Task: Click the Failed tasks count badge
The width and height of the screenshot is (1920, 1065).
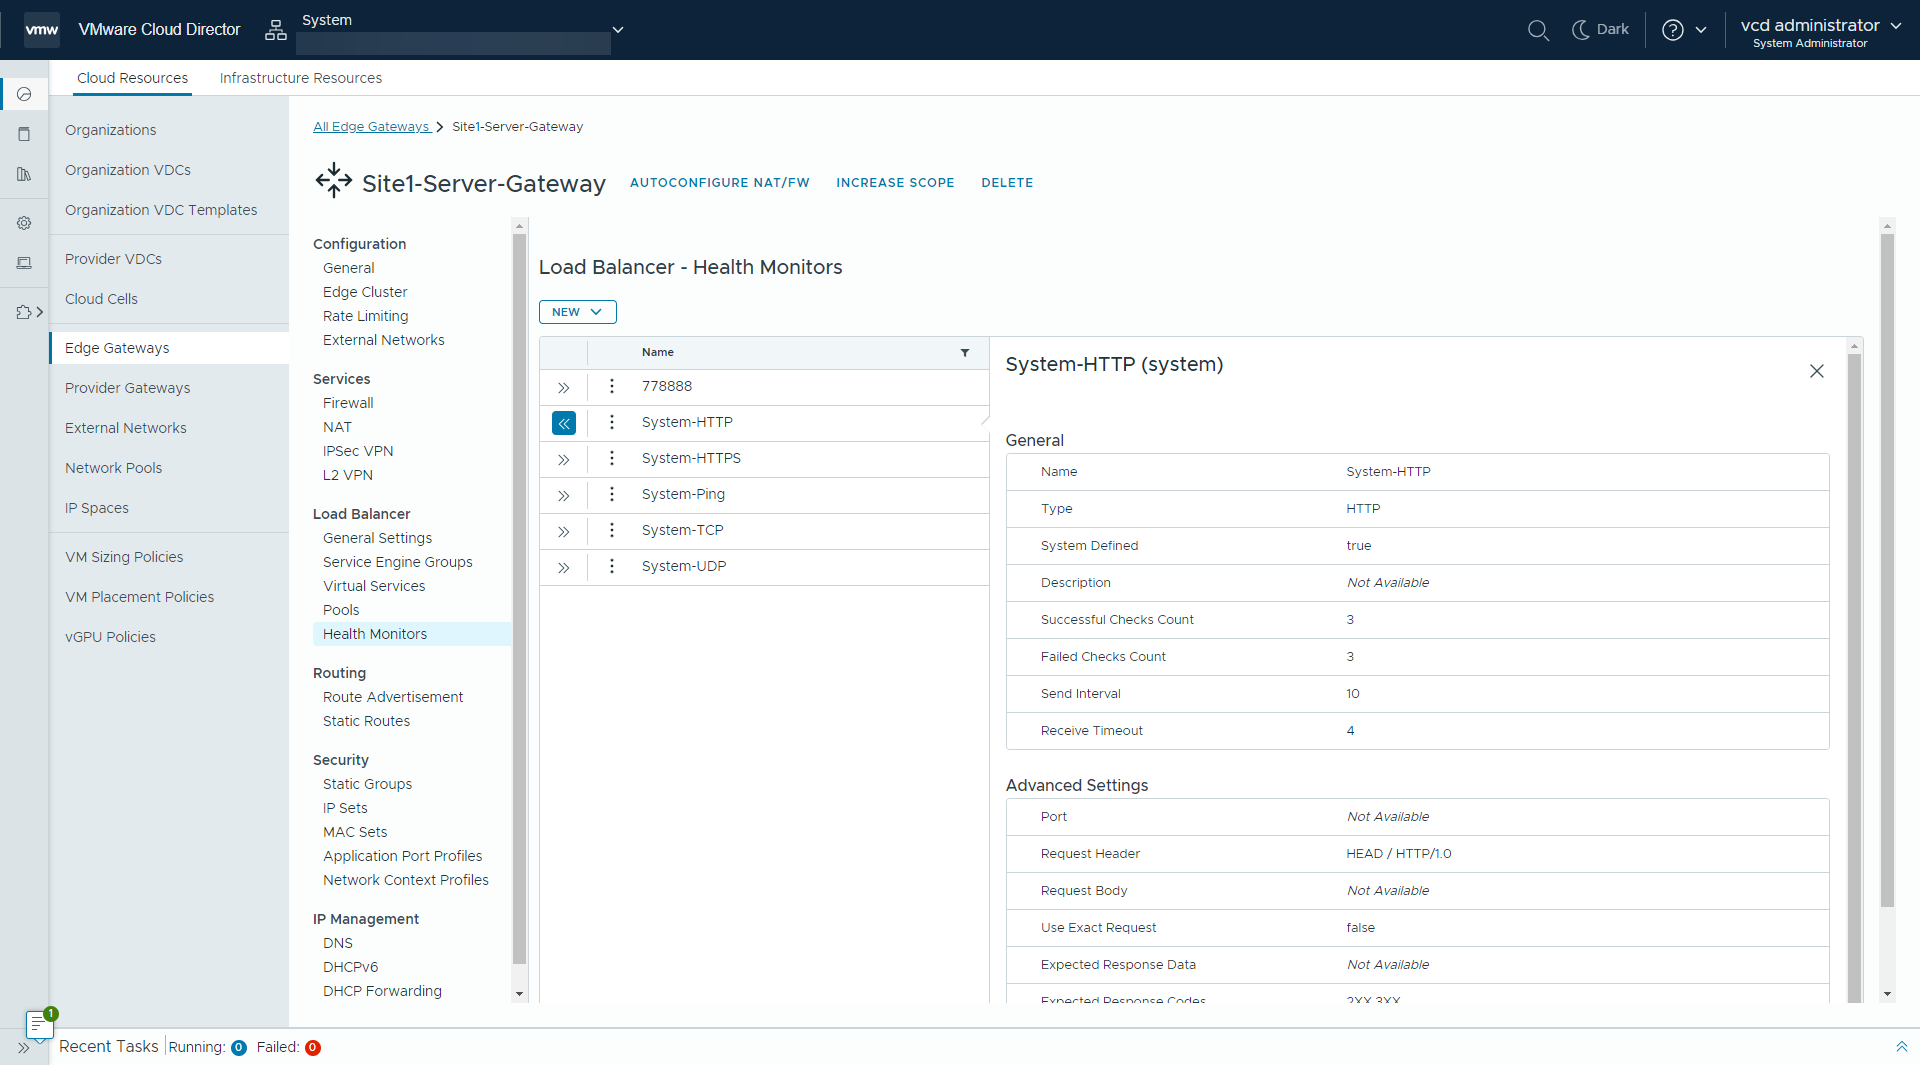Action: point(313,1048)
